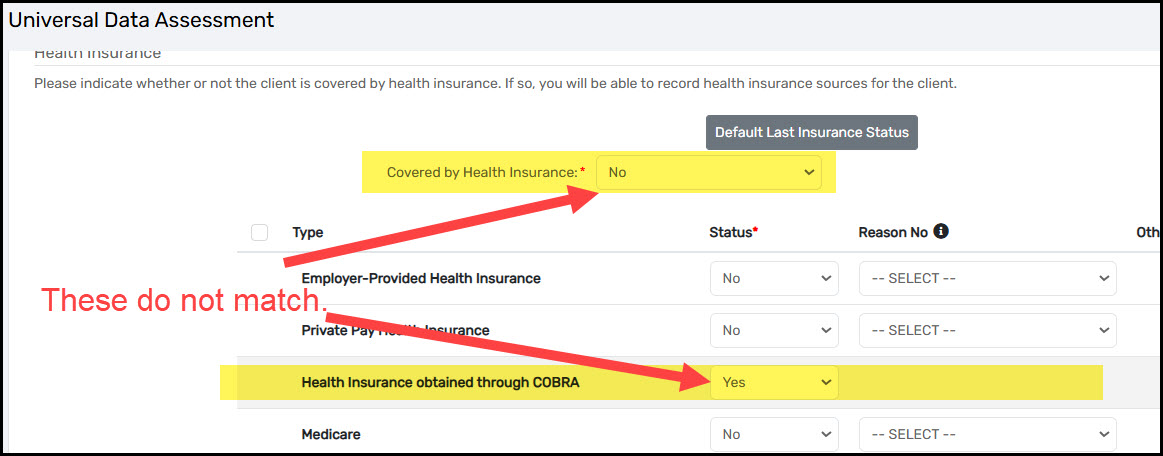Image resolution: width=1163 pixels, height=456 pixels.
Task: Click the Reason No info icon
Action: click(941, 232)
